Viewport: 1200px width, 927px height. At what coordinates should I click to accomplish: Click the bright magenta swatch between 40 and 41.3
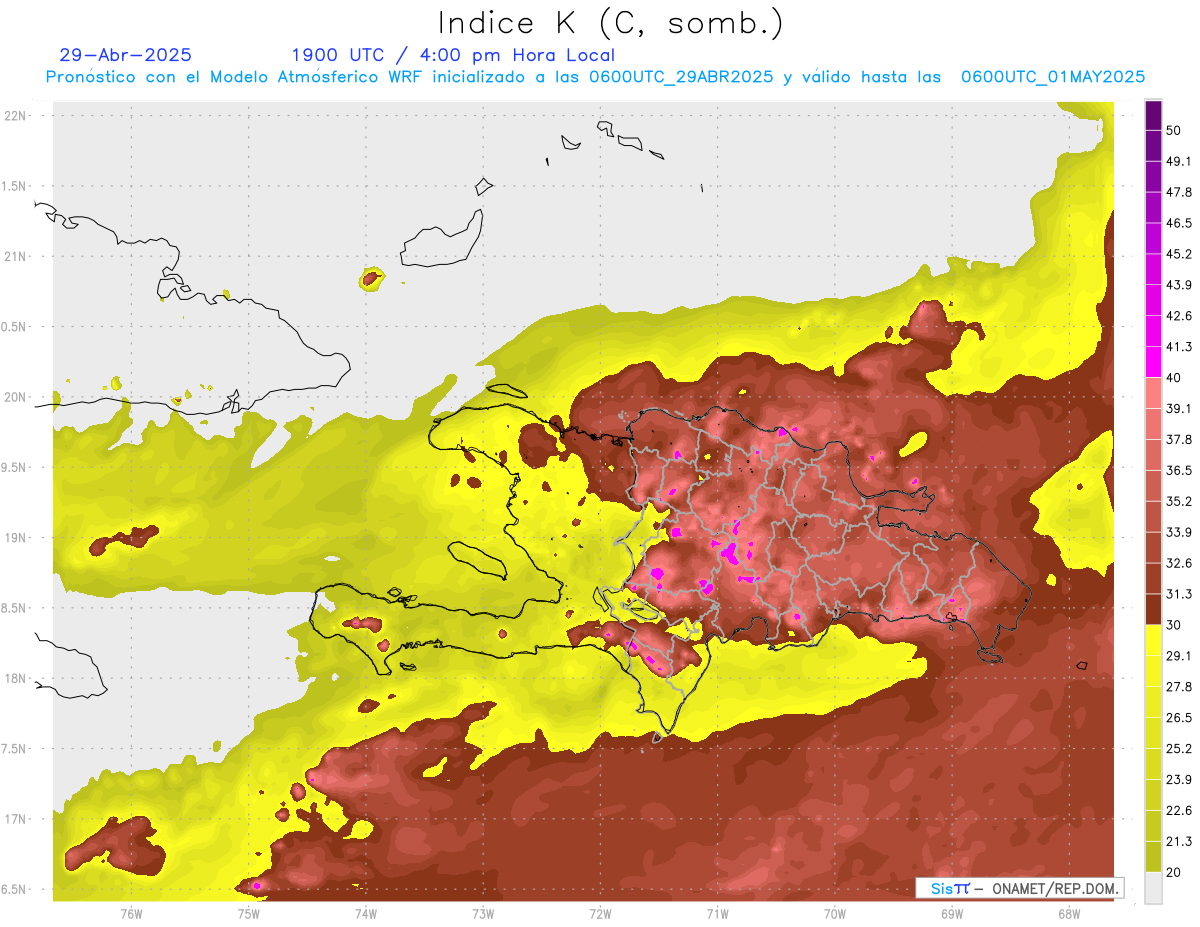coord(1153,361)
